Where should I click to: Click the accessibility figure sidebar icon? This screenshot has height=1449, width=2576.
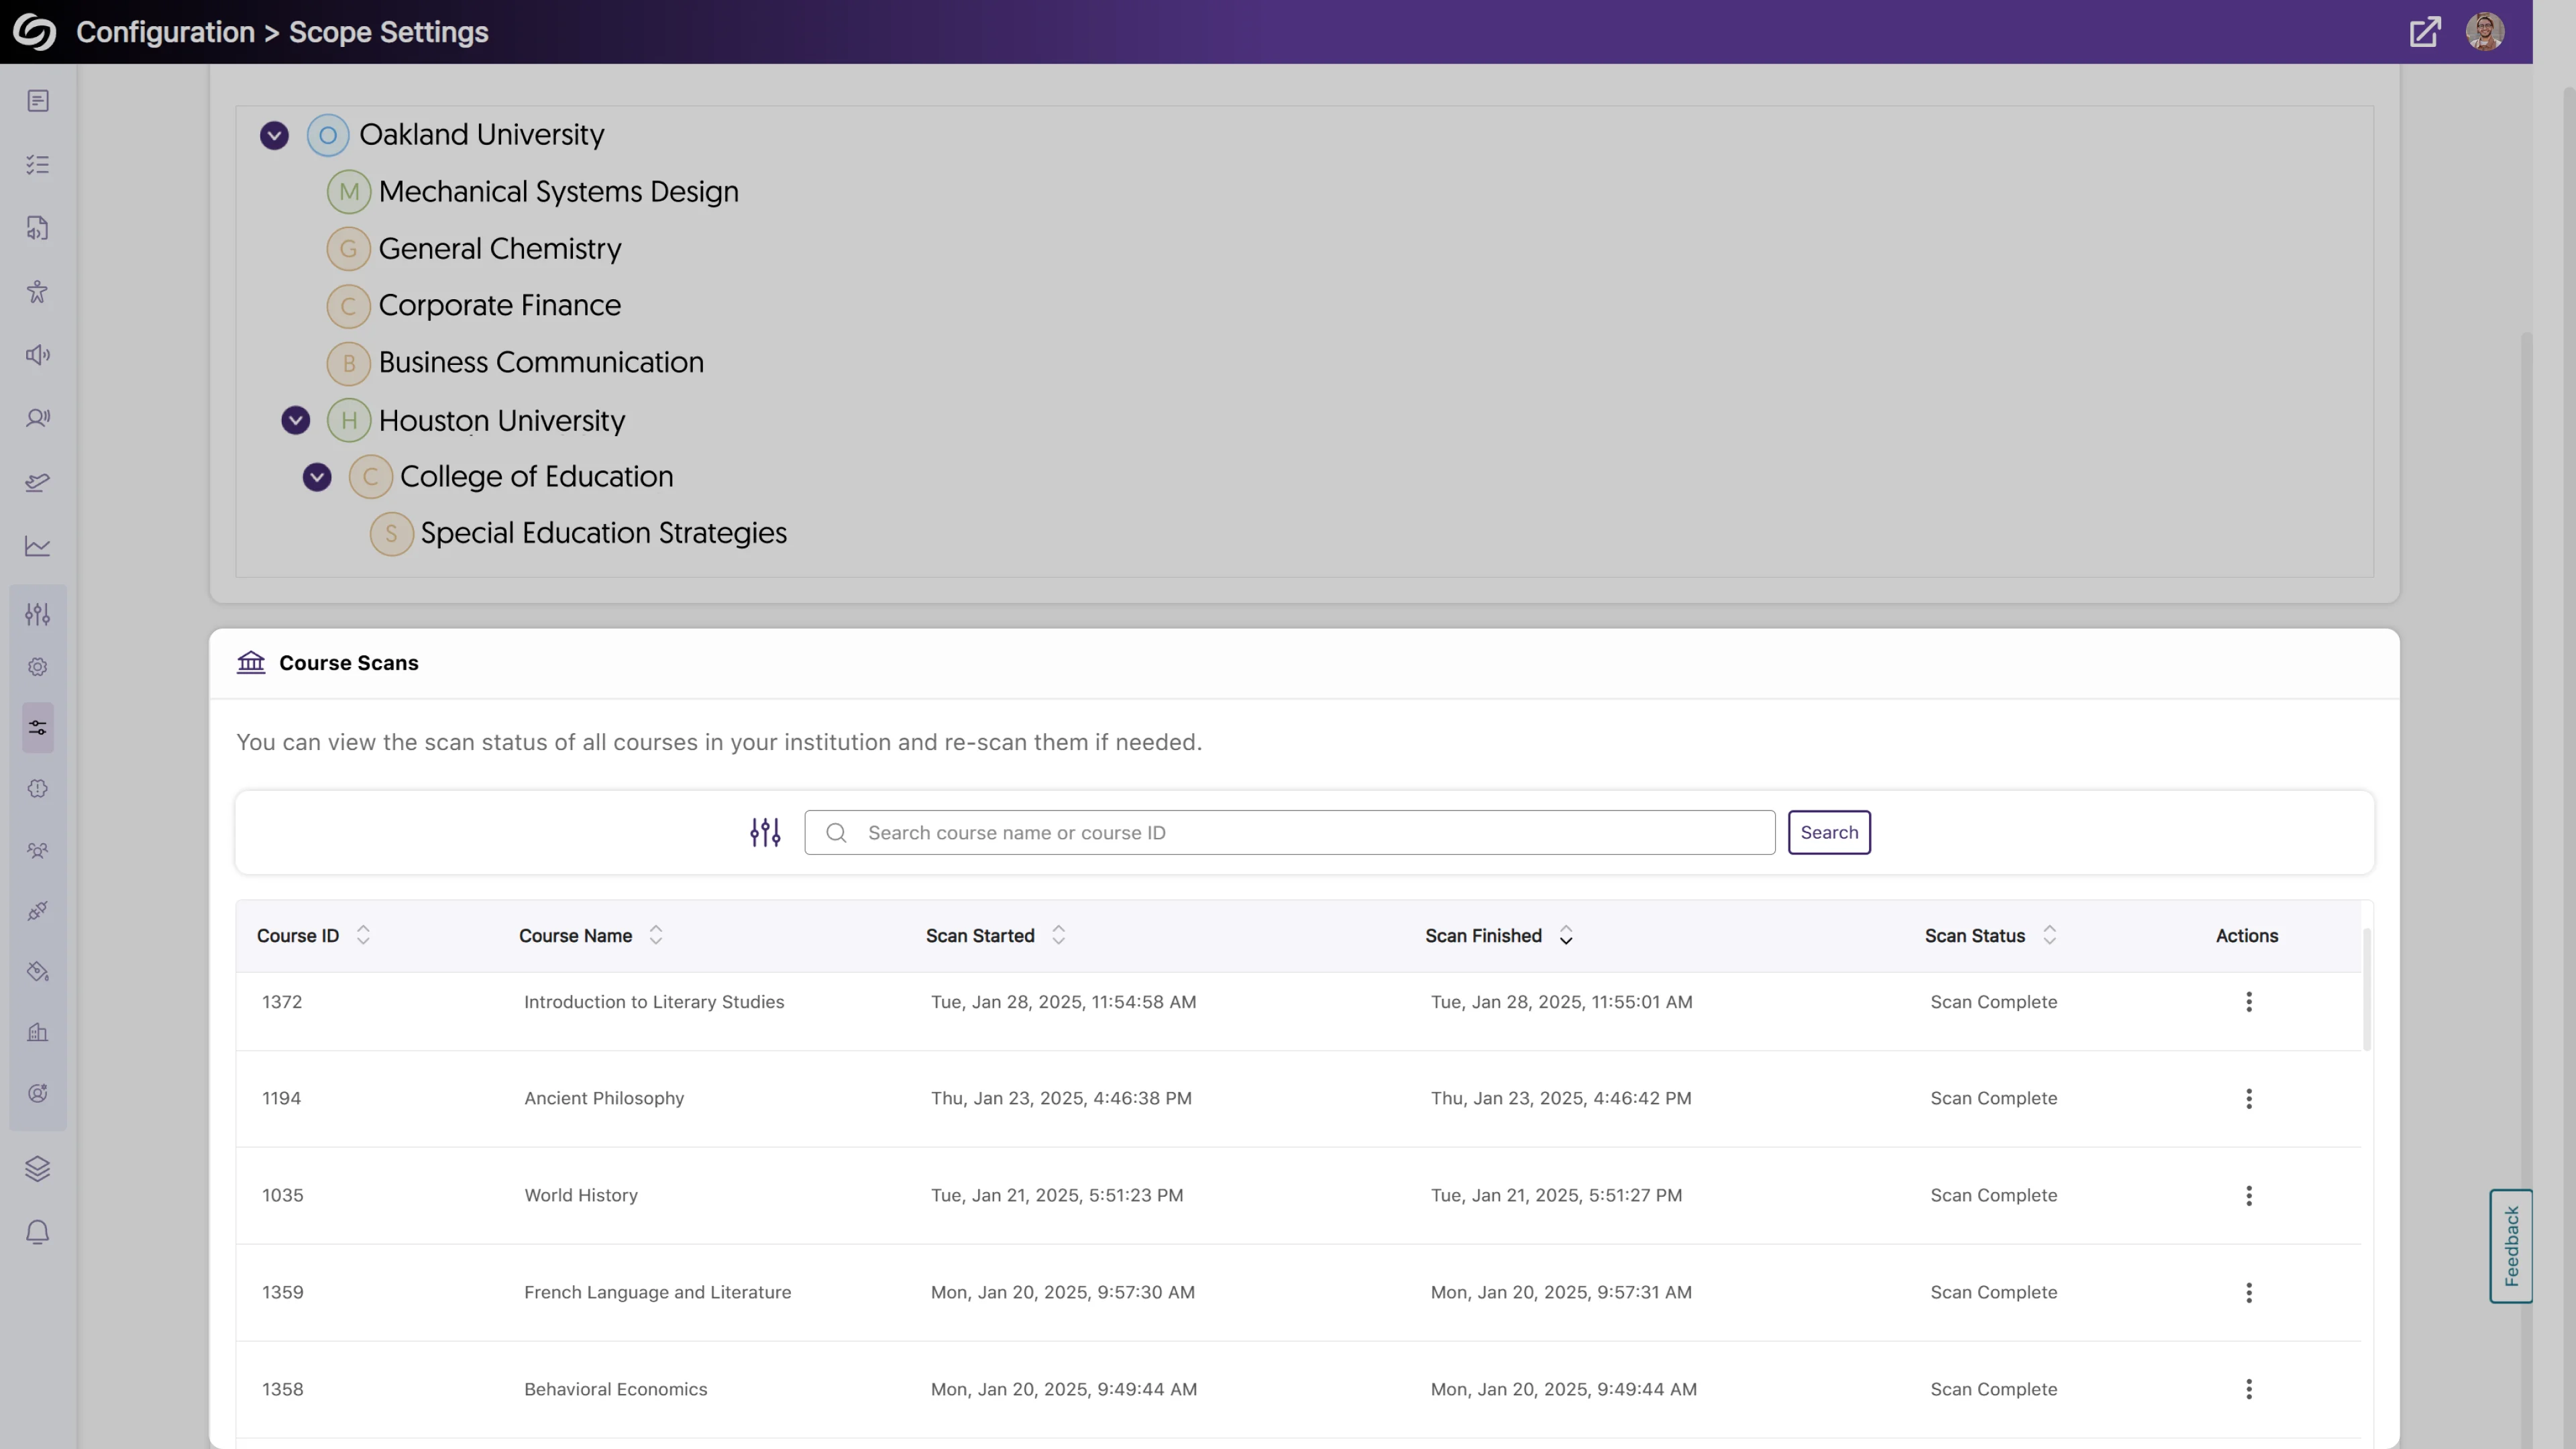pyautogui.click(x=37, y=291)
